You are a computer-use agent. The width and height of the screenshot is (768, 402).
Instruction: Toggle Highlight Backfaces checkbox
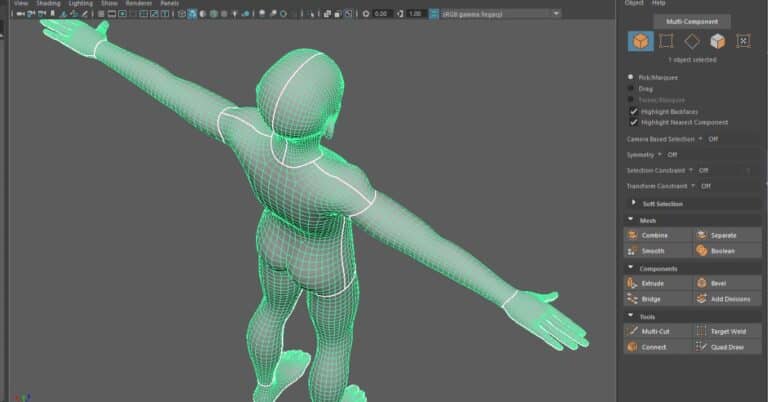633,112
